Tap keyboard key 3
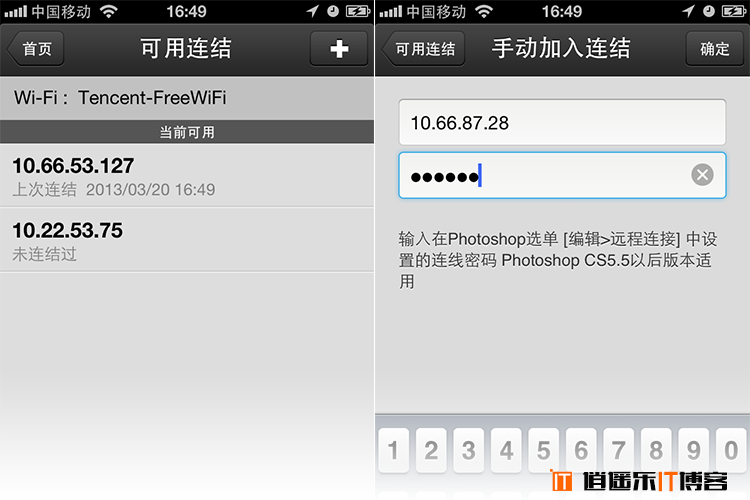Viewport: 750px width, 500px height. click(x=468, y=450)
